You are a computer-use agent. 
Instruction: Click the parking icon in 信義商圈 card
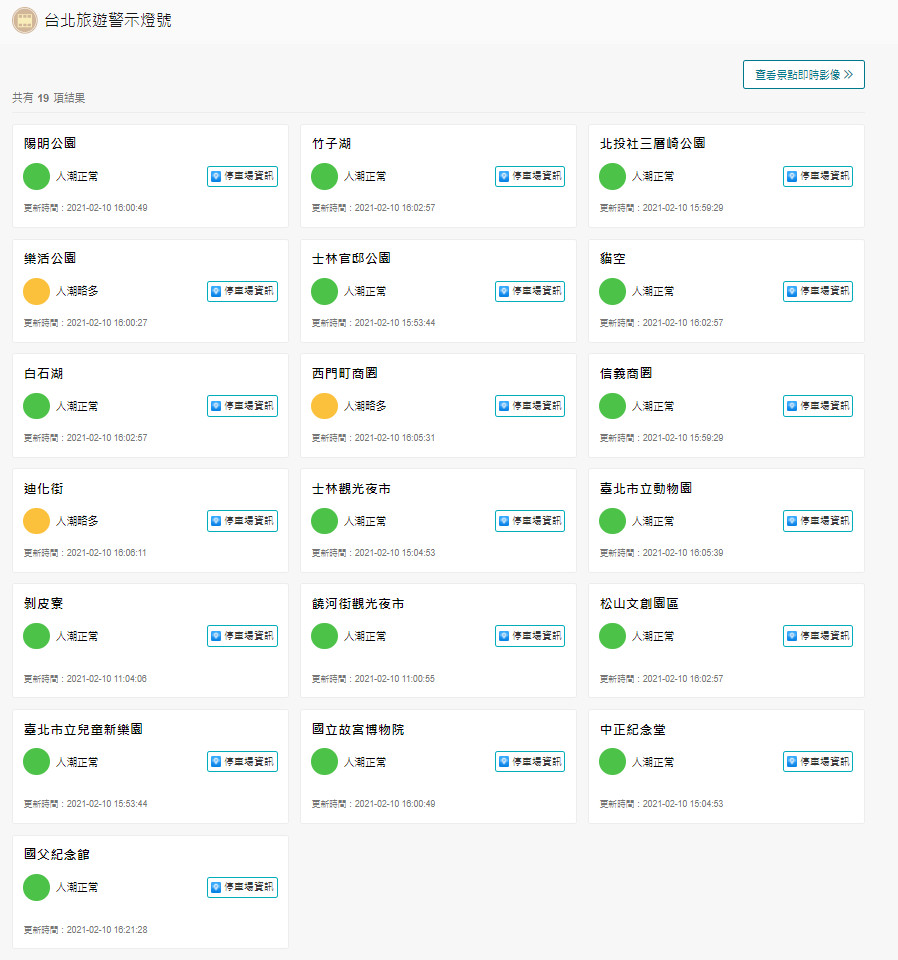tap(792, 406)
